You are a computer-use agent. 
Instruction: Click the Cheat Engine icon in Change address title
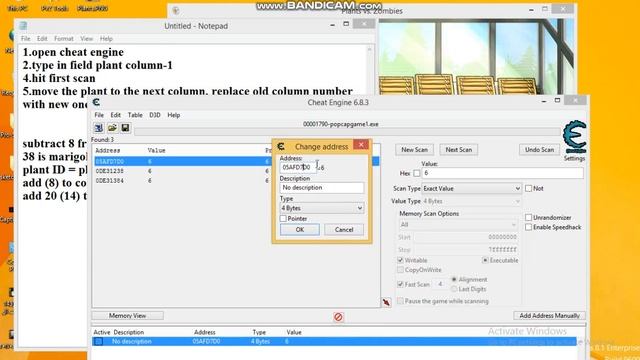(281, 146)
